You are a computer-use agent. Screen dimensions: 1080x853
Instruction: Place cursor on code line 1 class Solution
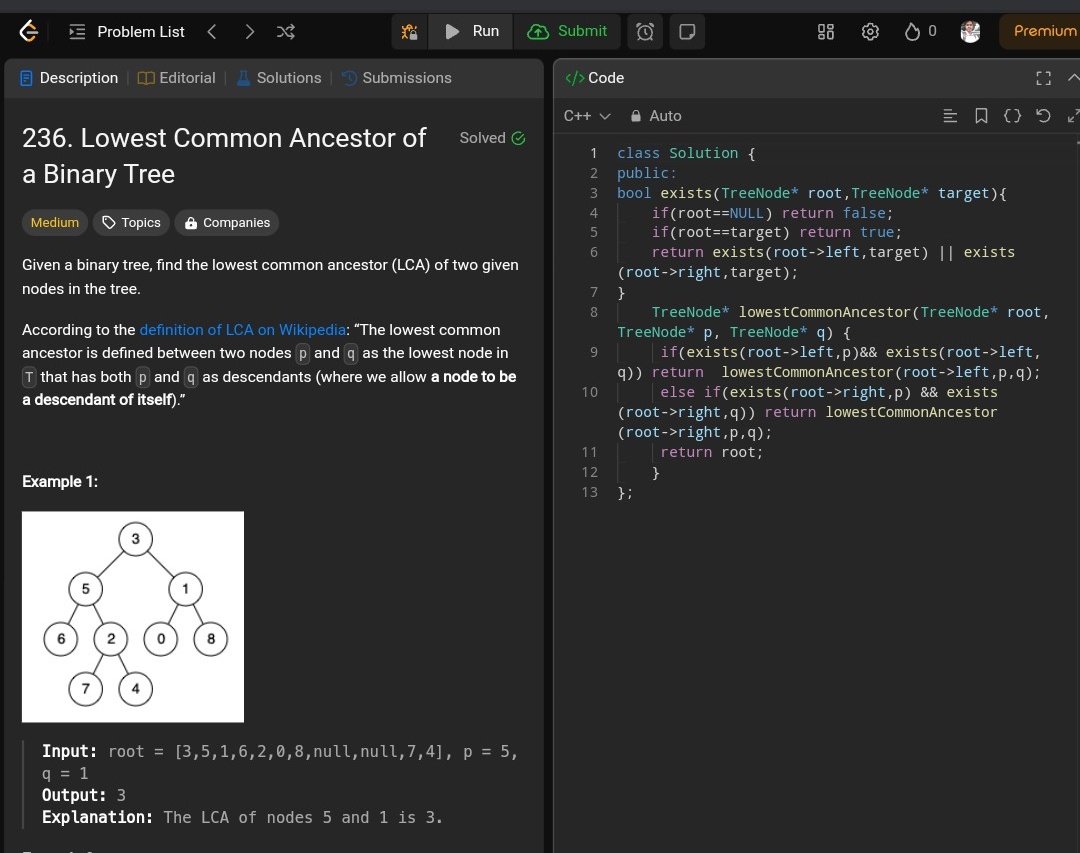(x=686, y=153)
